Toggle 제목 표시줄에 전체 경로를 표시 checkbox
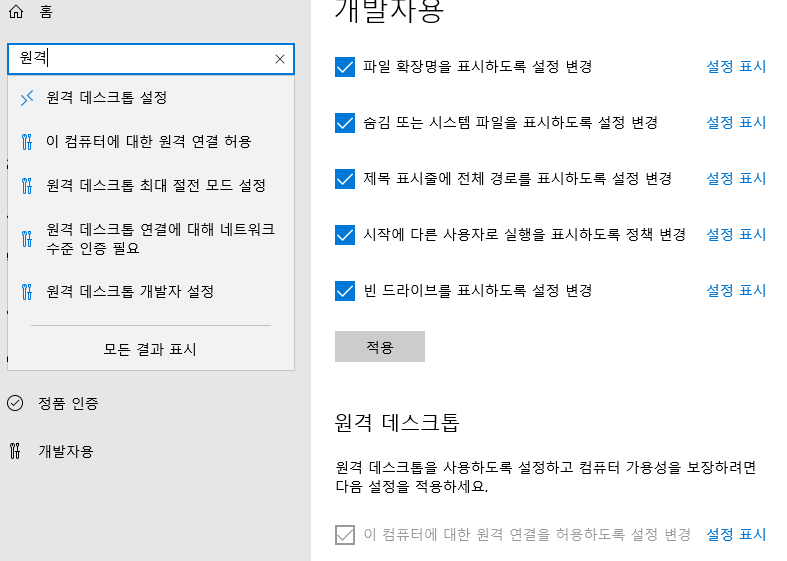The width and height of the screenshot is (787, 561). 345,179
